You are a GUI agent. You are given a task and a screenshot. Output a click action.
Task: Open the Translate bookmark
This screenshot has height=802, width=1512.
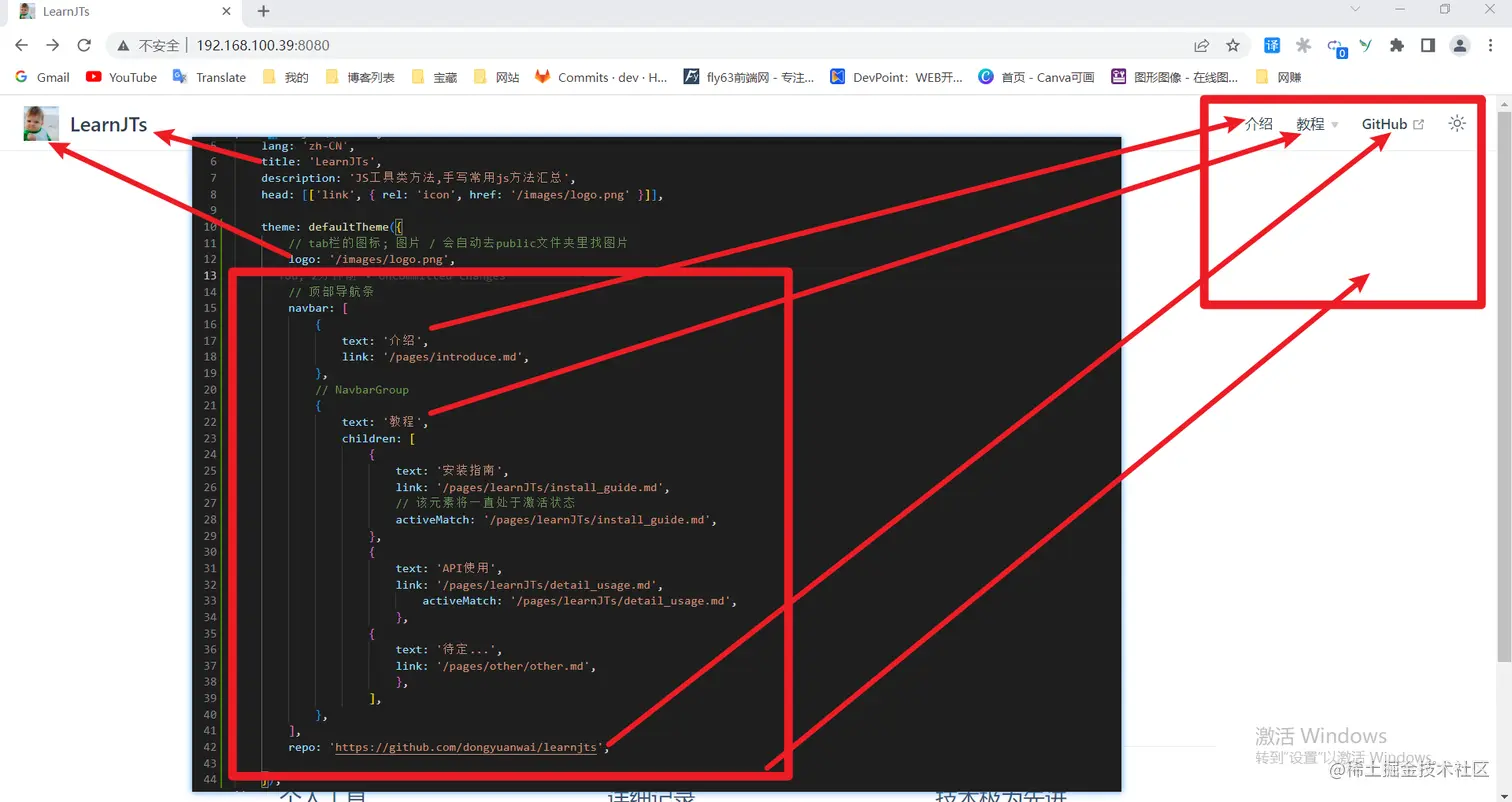pyautogui.click(x=209, y=77)
